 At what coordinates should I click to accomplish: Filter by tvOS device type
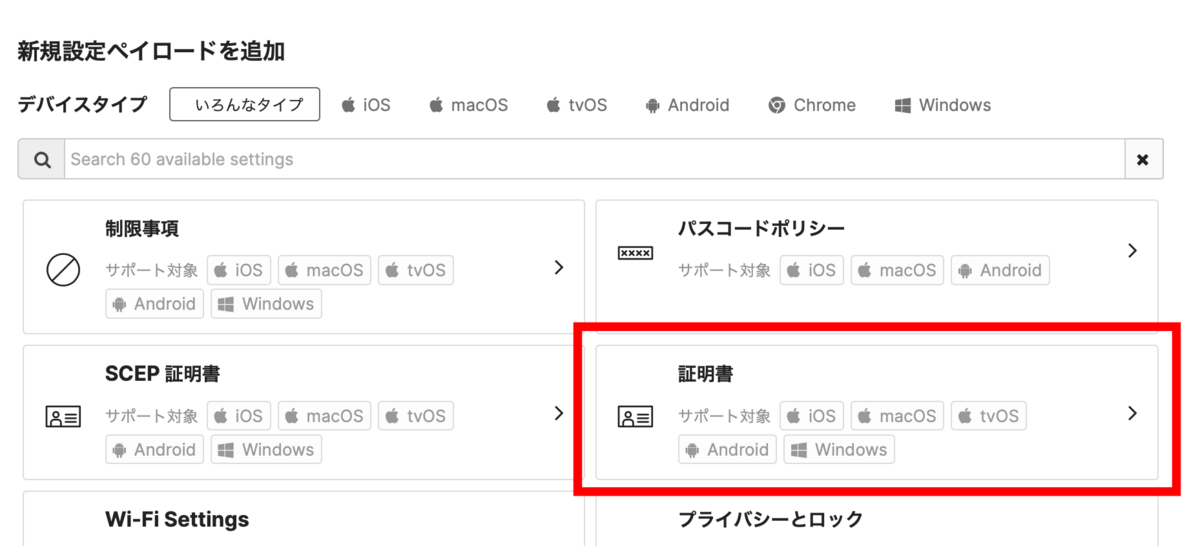pos(576,105)
